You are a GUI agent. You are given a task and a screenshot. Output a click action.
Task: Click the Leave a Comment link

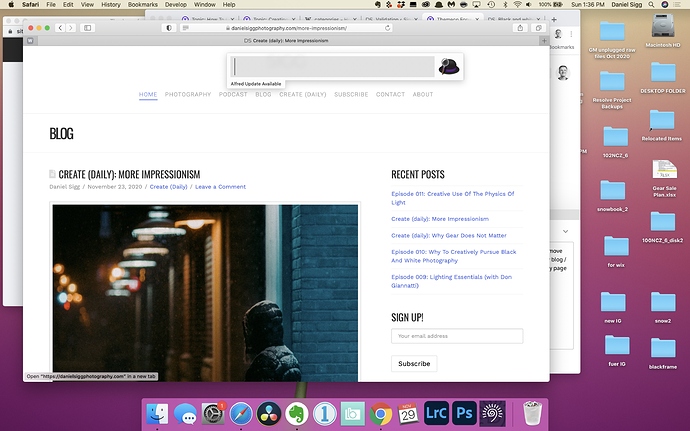pyautogui.click(x=220, y=187)
